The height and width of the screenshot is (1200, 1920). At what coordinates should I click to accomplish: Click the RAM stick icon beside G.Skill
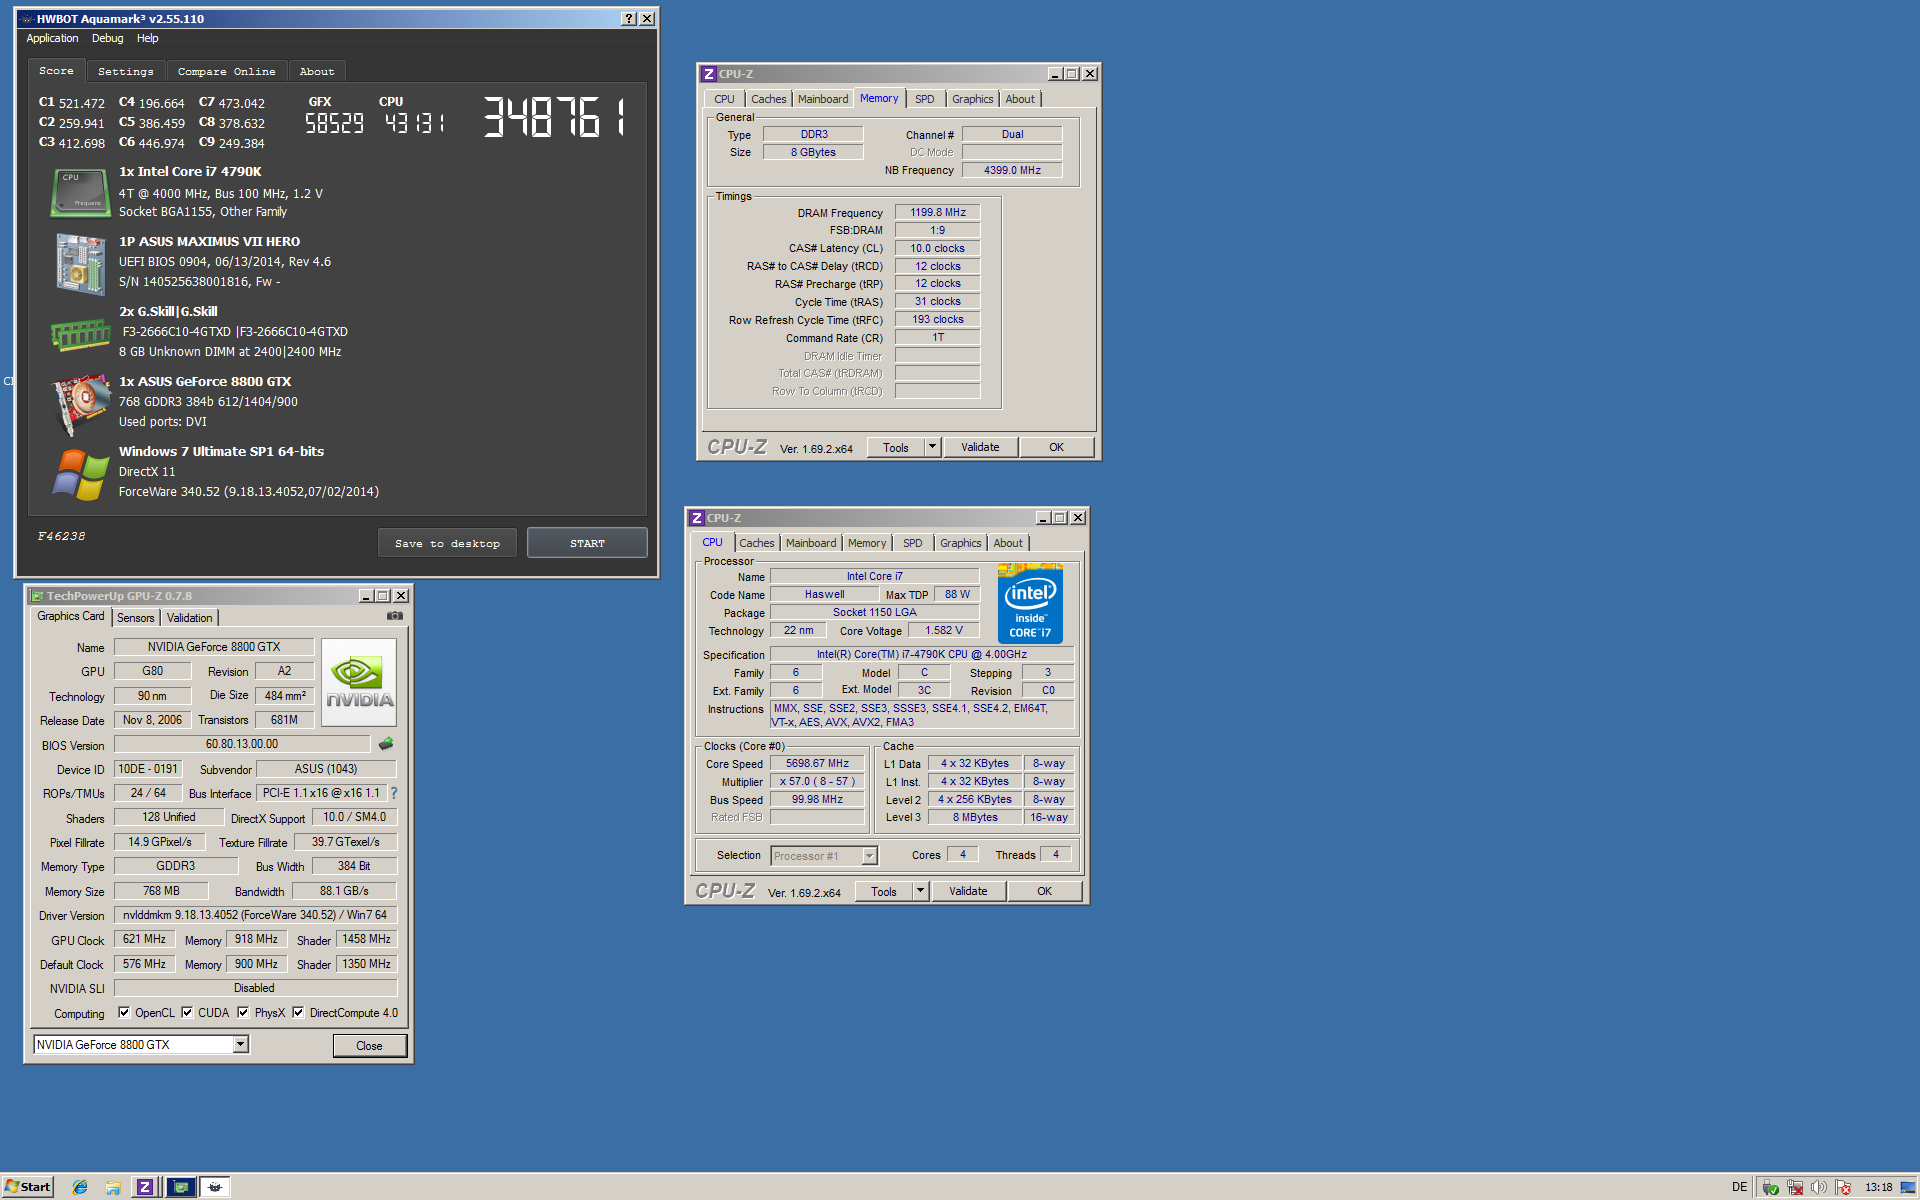(x=80, y=334)
